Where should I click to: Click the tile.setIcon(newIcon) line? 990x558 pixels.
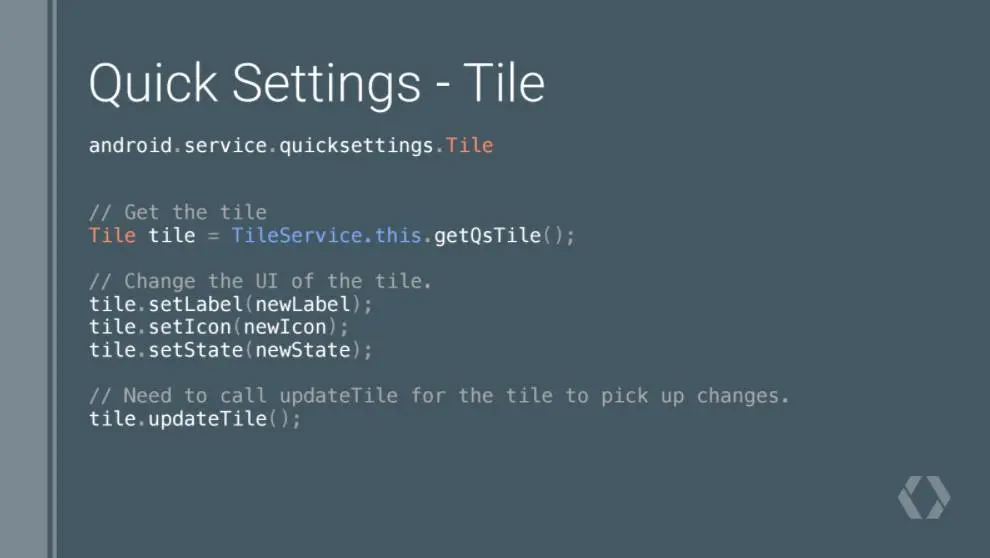pos(218,327)
